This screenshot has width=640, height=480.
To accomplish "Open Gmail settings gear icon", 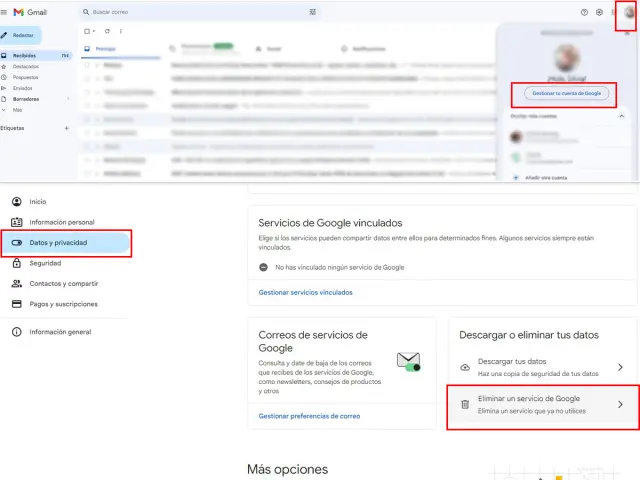I will [599, 12].
